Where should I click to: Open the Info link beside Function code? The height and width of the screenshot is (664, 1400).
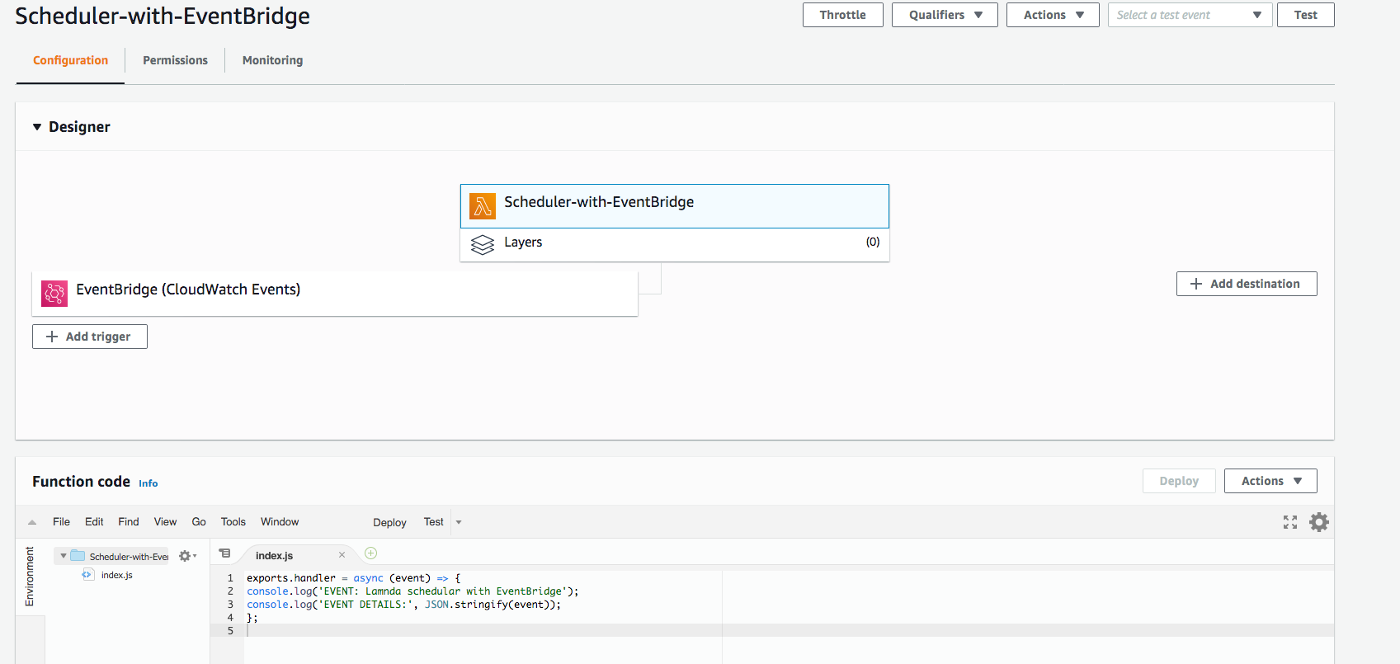coord(148,483)
